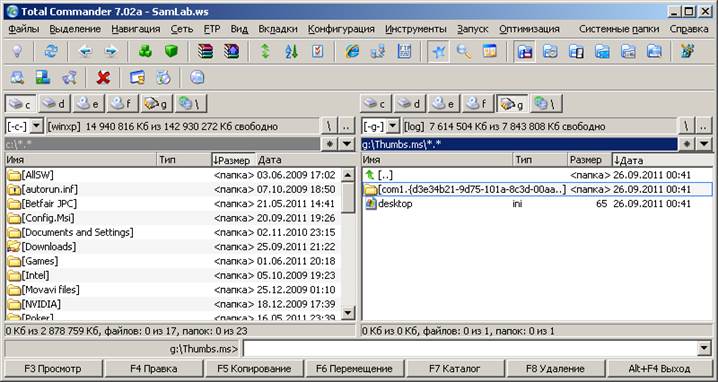Open the Выделение menu

coord(75,29)
